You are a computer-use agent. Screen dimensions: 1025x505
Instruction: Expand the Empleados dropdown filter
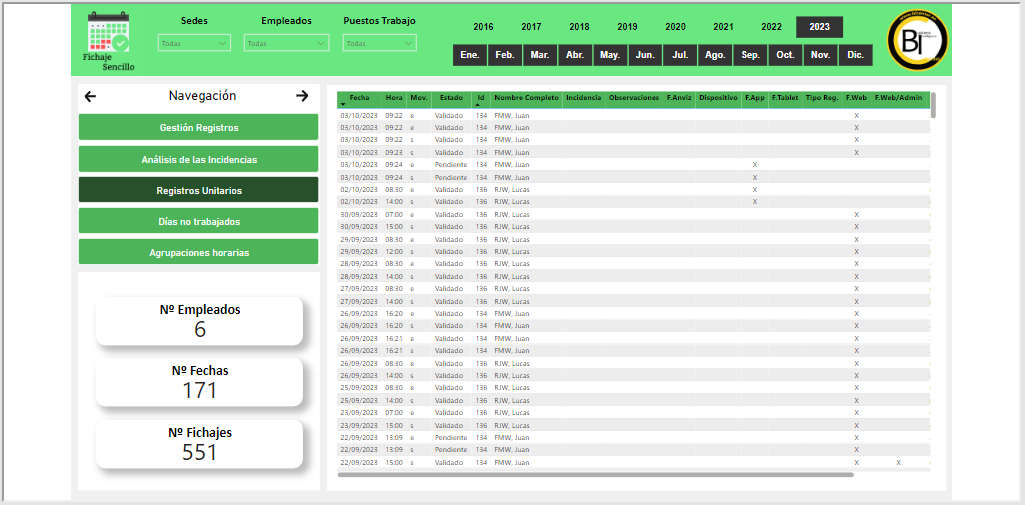(x=286, y=43)
